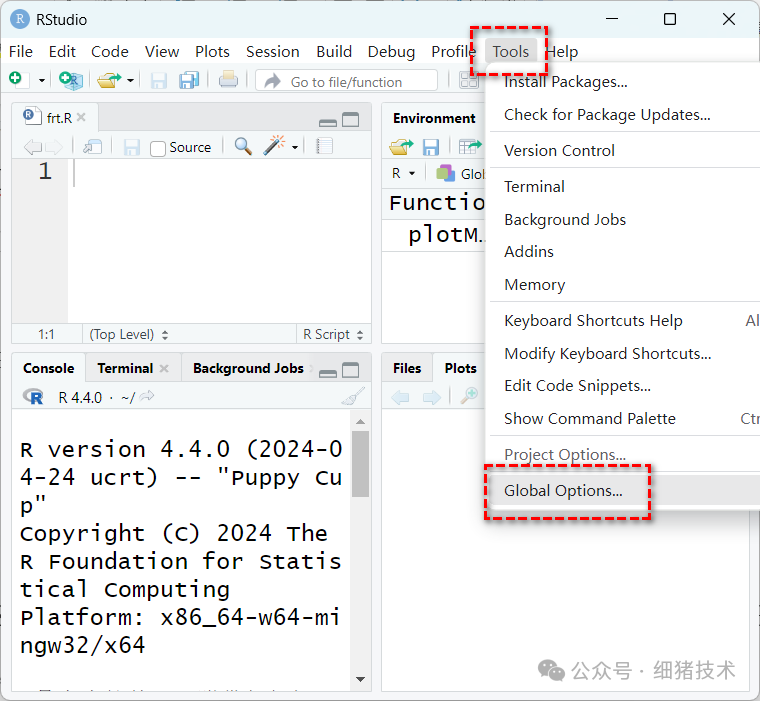
Task: Switch to the Terminal tab
Action: click(125, 368)
